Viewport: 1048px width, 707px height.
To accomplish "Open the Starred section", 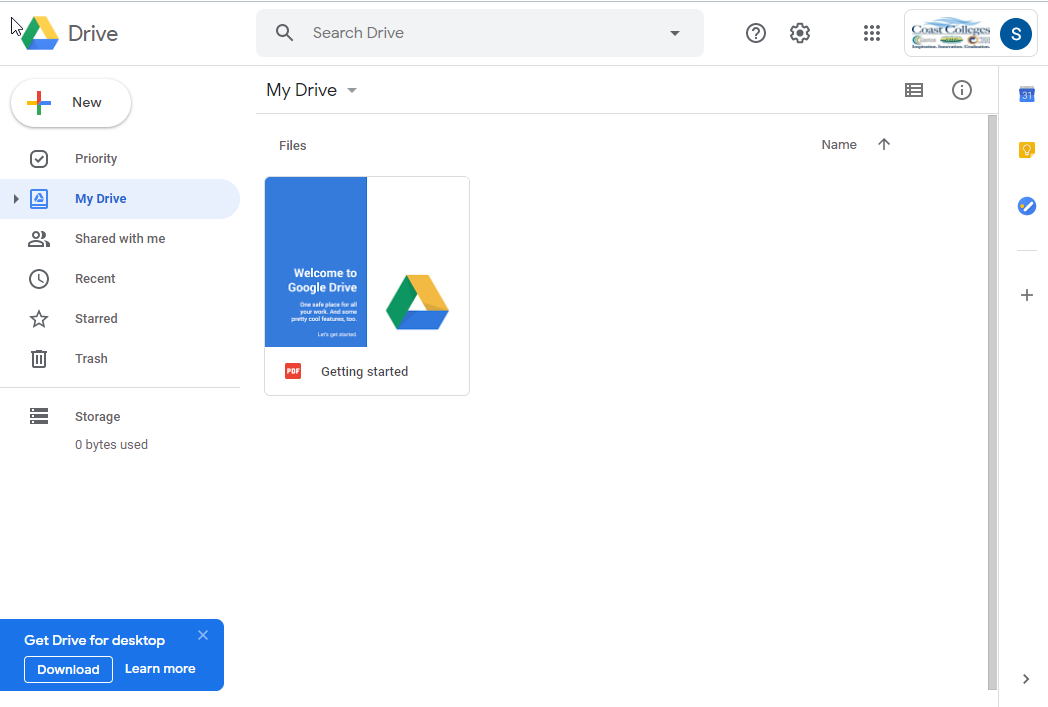I will pos(96,319).
